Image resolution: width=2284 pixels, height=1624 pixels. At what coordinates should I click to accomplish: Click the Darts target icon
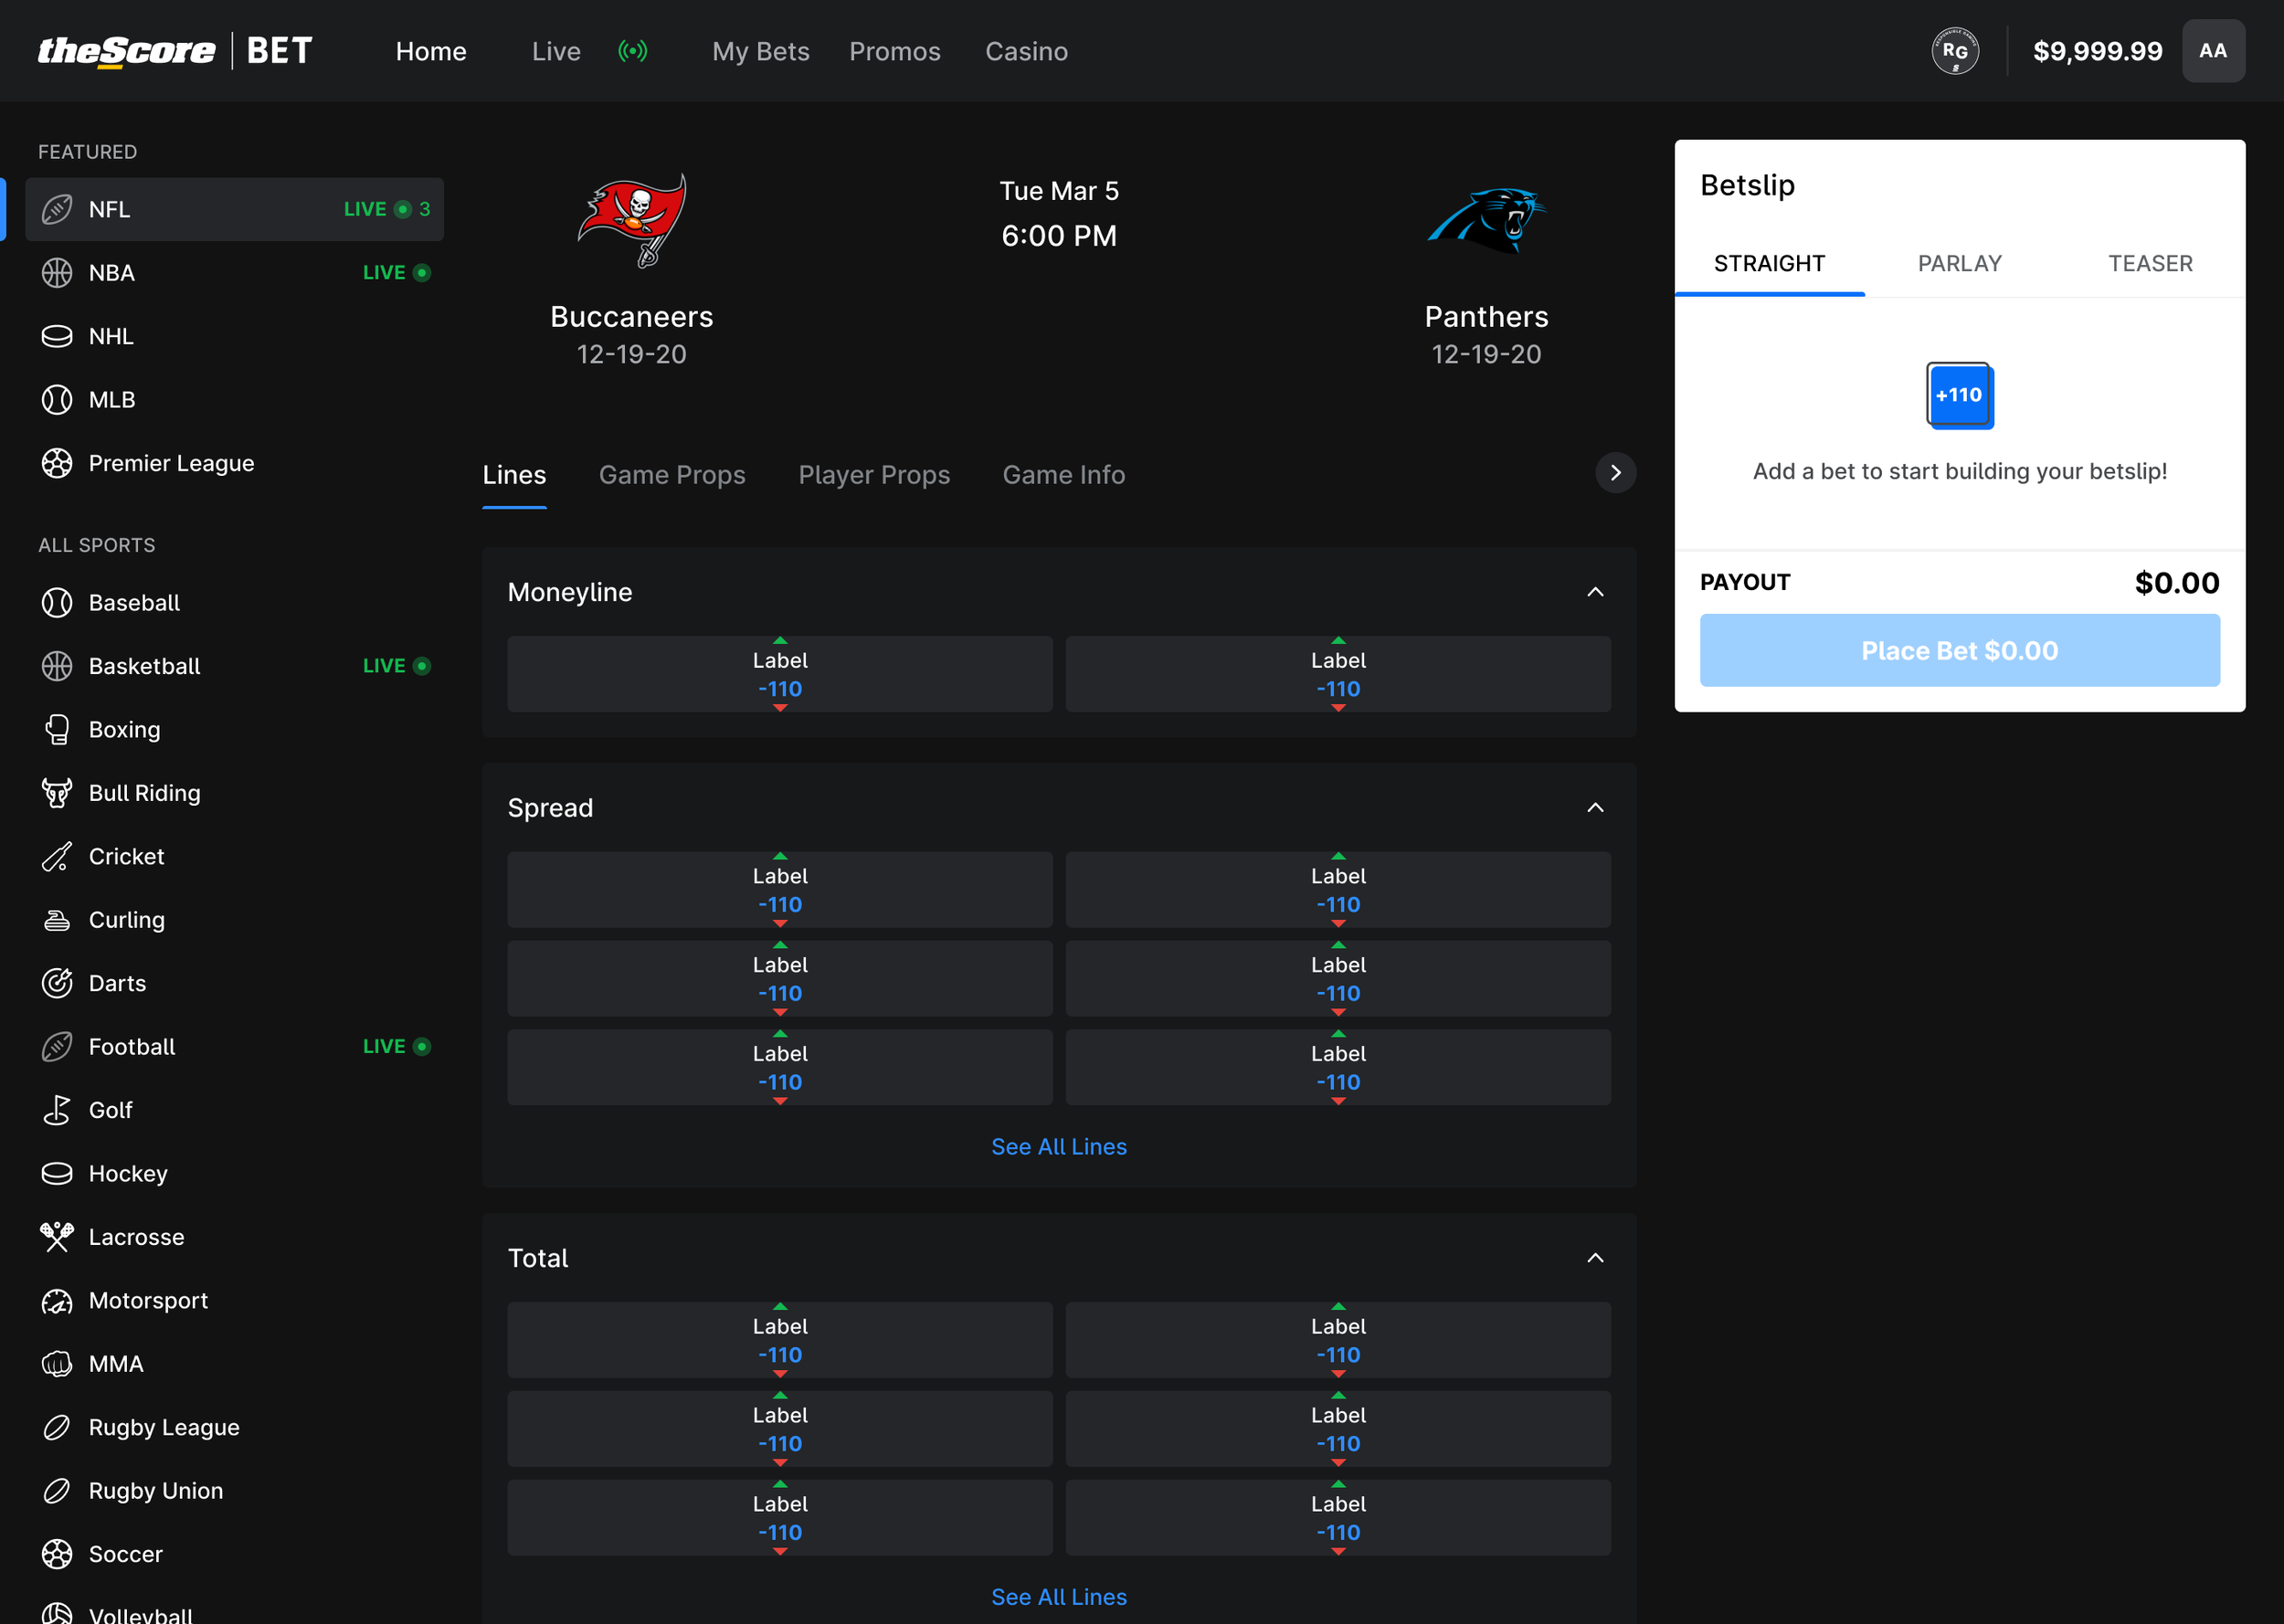click(57, 984)
